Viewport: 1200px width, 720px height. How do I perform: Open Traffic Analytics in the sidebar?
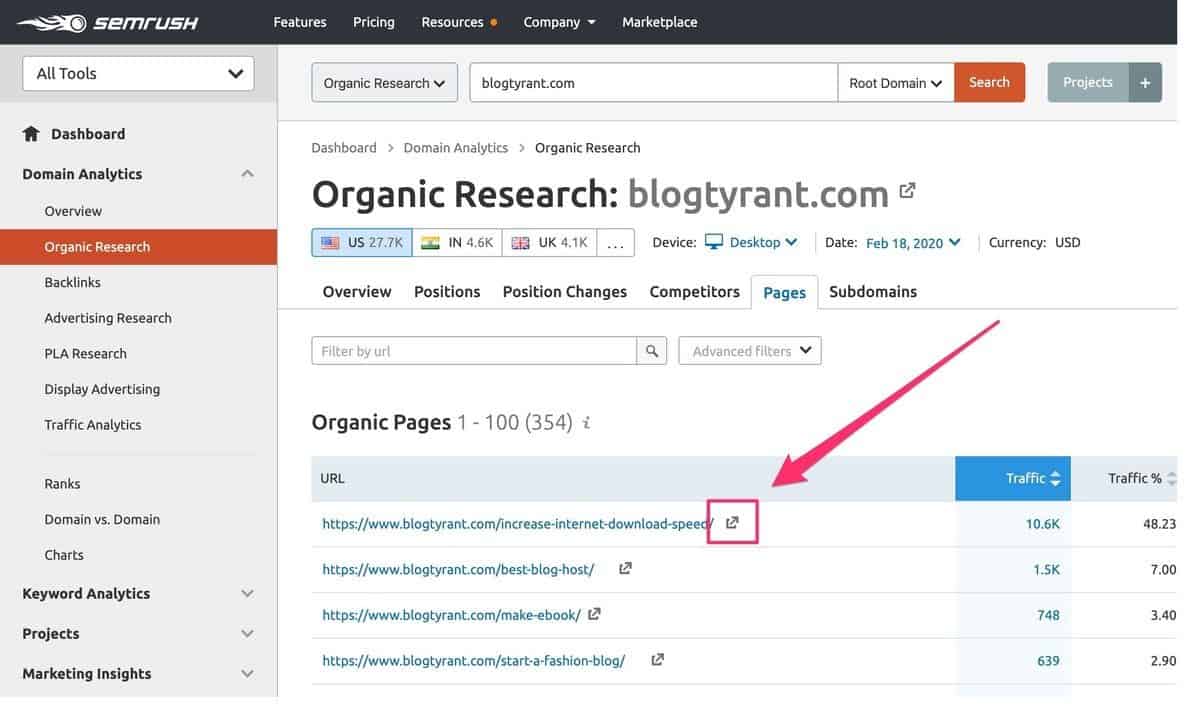[93, 425]
